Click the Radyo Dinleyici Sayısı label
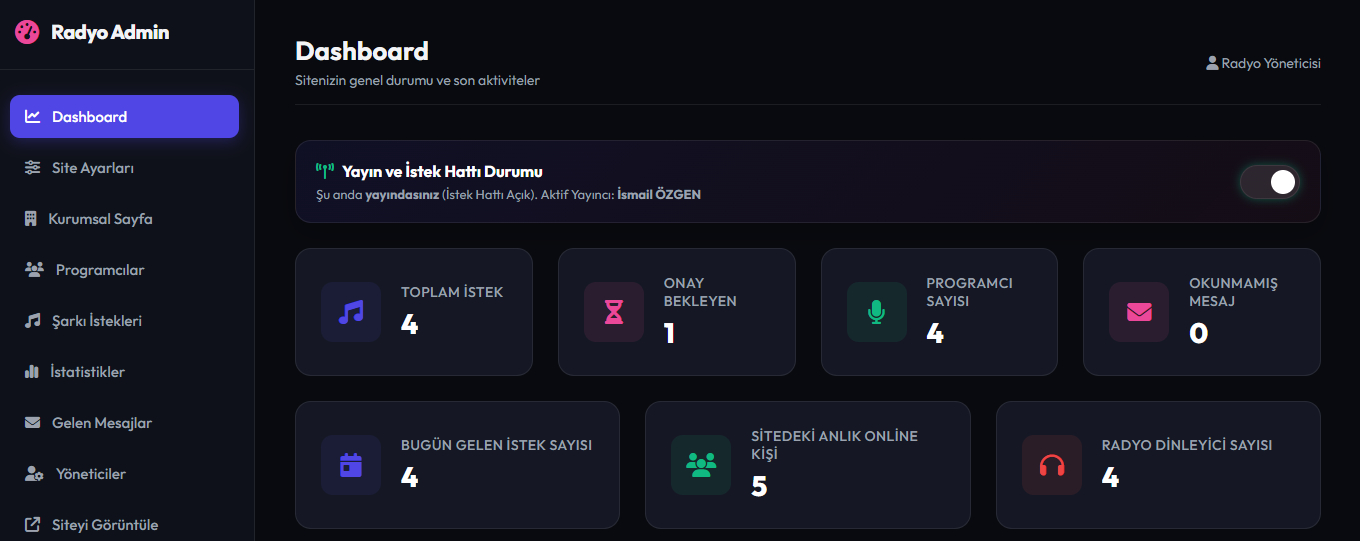 [1187, 445]
